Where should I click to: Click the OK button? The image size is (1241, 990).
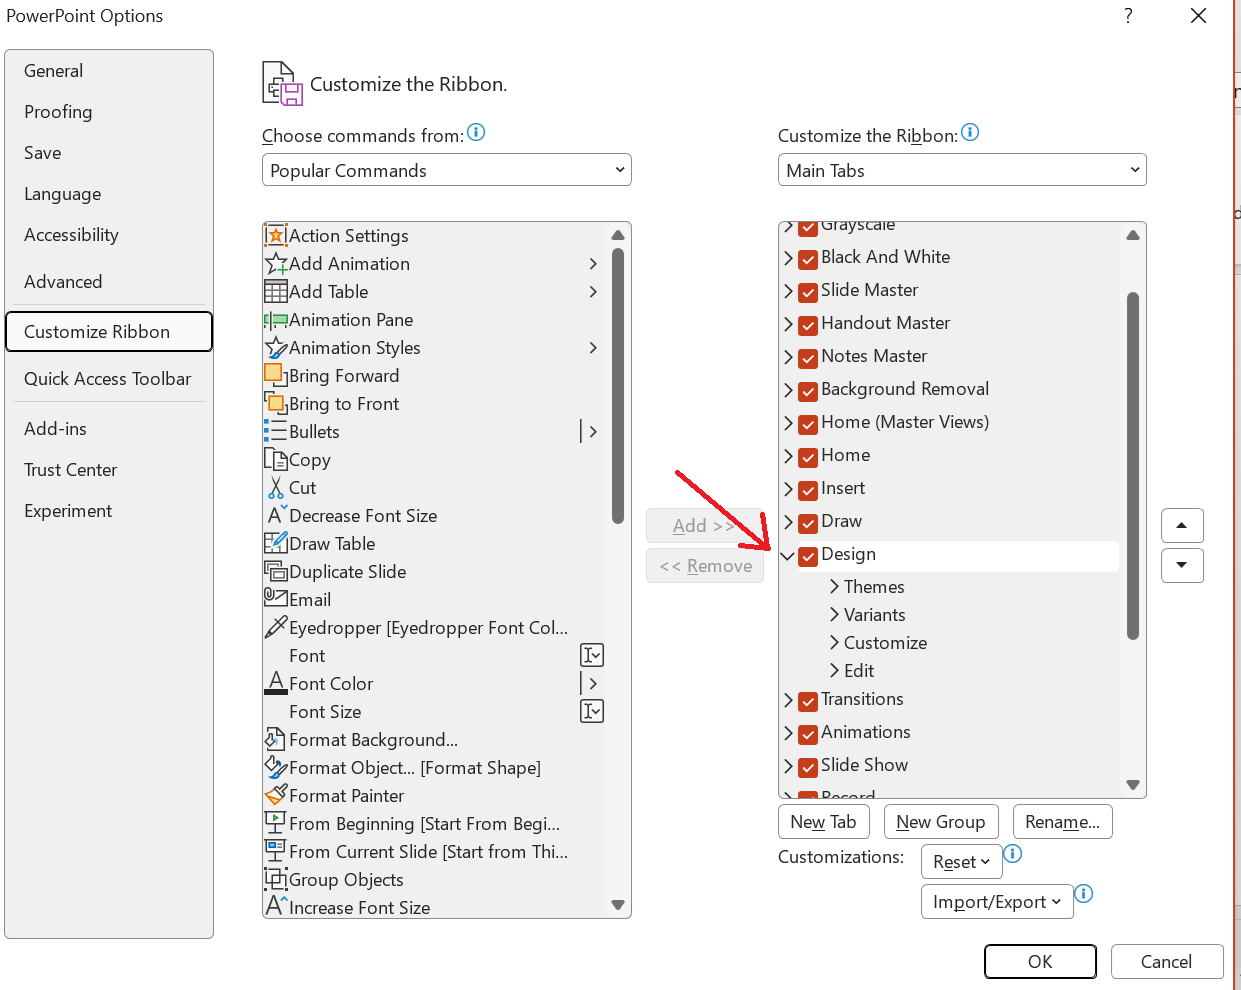1040,961
